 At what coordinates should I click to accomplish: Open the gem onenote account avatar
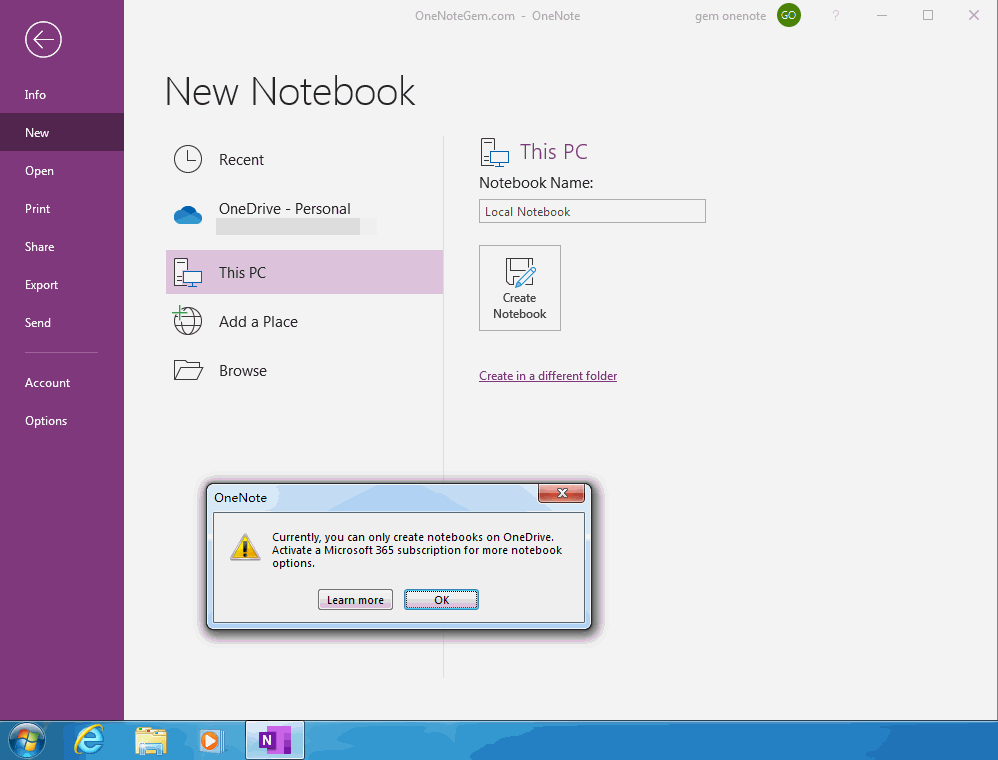[x=788, y=15]
